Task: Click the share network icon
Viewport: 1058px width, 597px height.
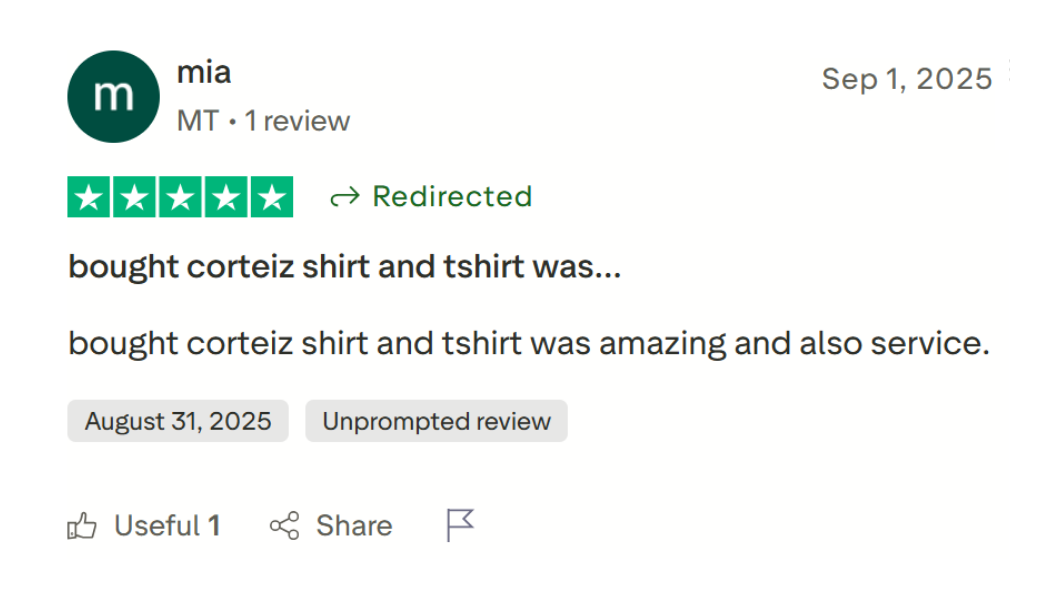Action: [284, 526]
